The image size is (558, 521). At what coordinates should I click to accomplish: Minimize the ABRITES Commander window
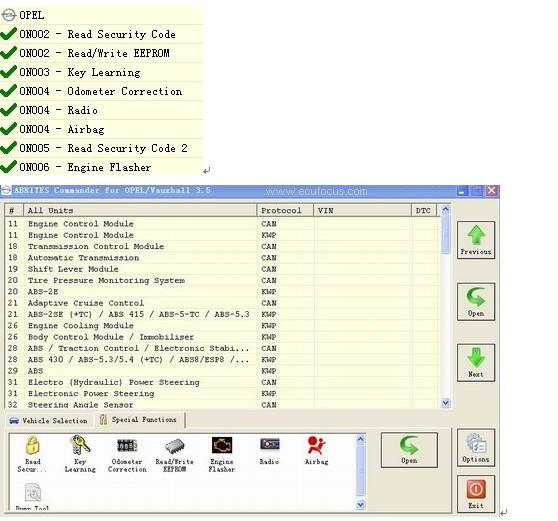pyautogui.click(x=462, y=191)
